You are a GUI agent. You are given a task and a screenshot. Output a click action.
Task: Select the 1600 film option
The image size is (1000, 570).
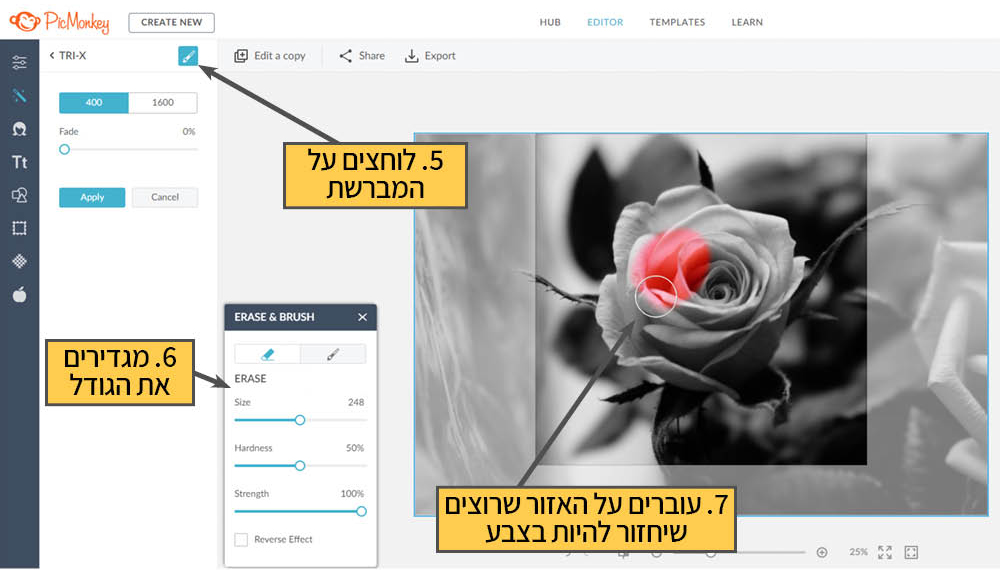[163, 103]
